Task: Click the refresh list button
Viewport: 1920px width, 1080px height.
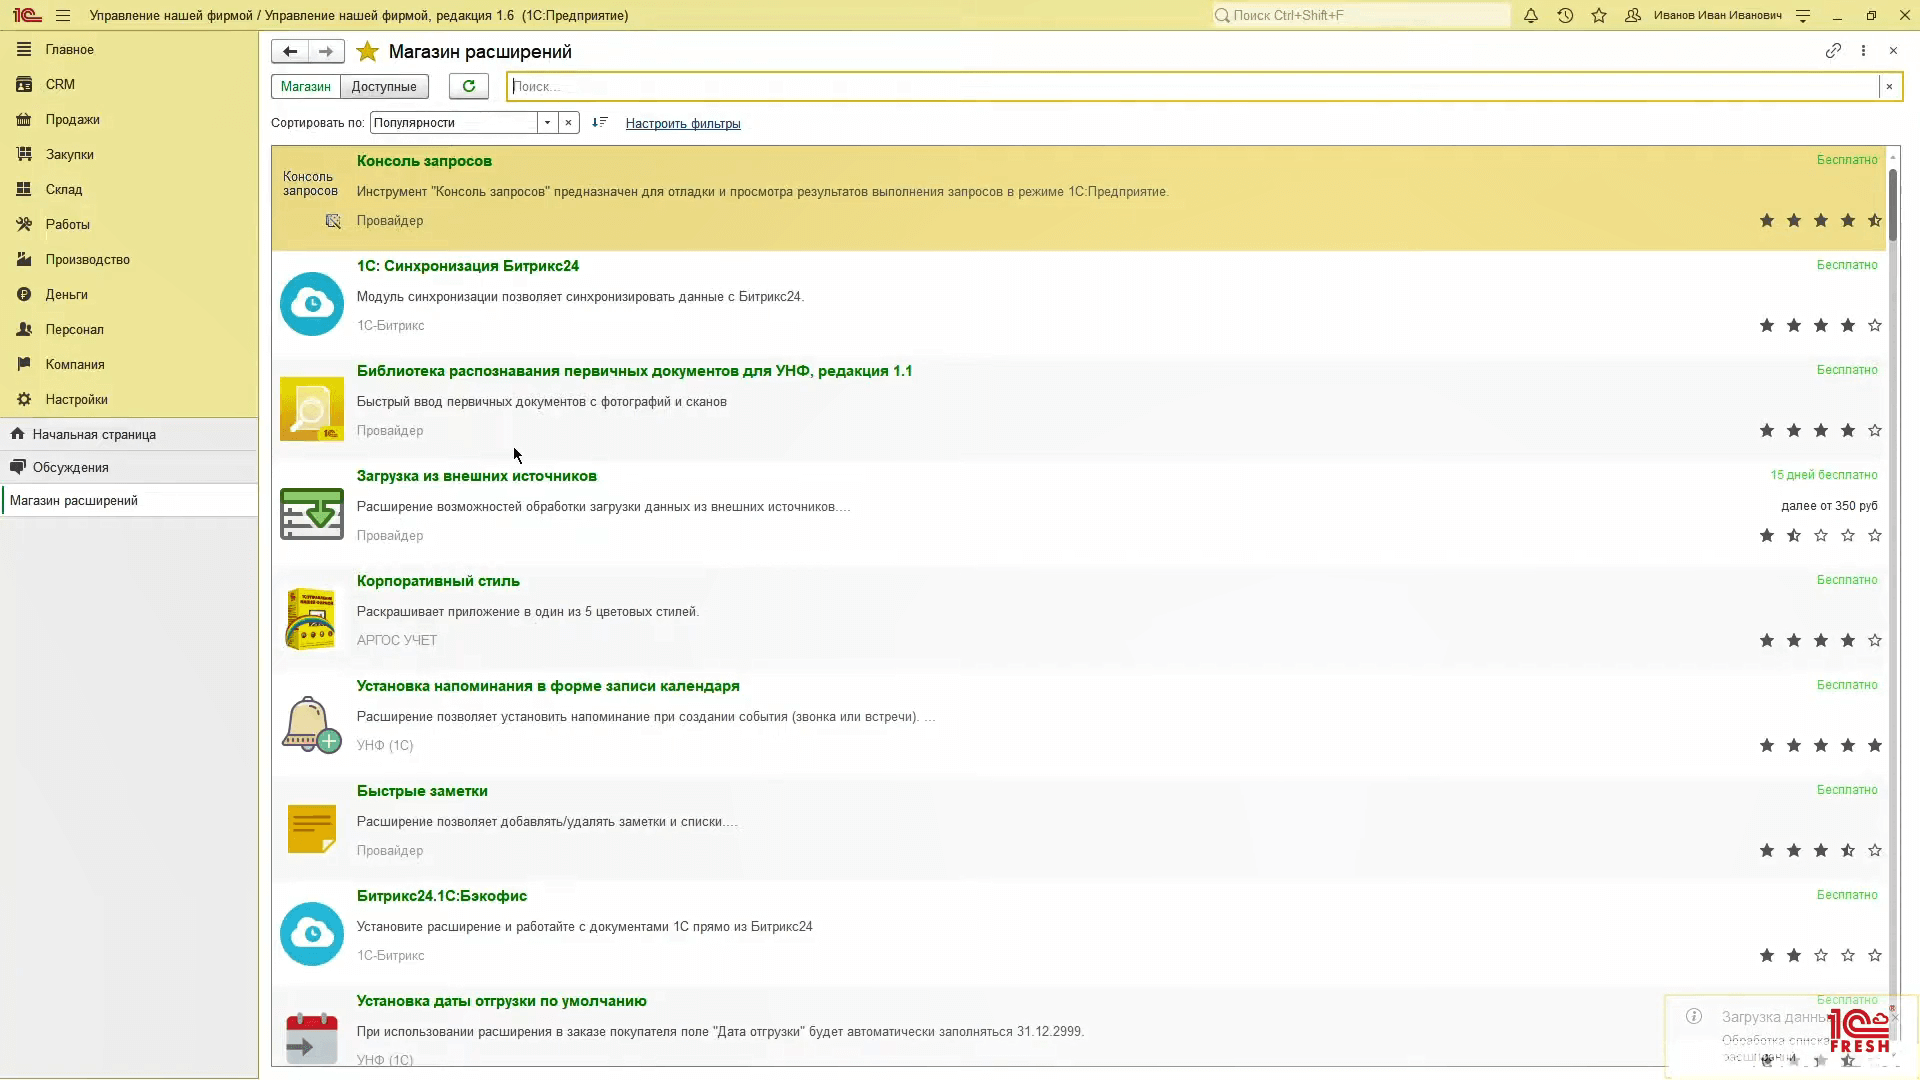Action: coord(468,86)
